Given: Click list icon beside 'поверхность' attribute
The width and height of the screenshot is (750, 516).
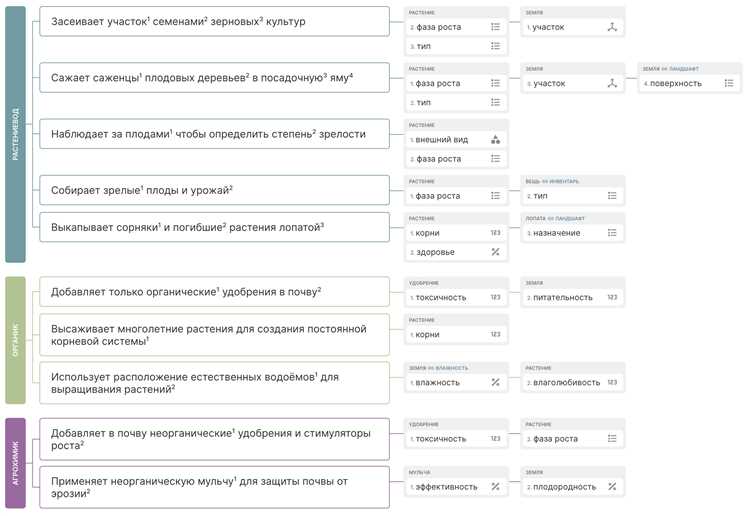Looking at the screenshot, I should pos(728,83).
